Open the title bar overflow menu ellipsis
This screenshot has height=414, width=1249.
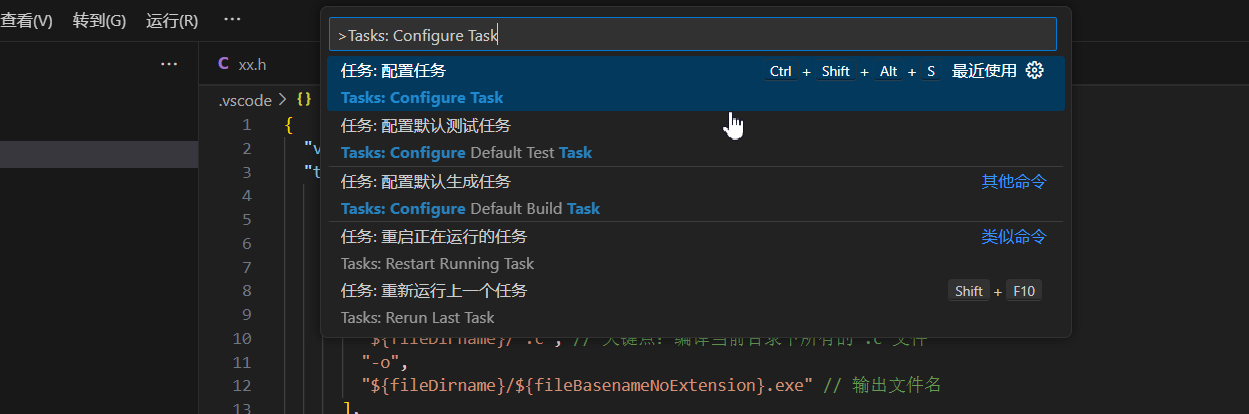pos(232,20)
